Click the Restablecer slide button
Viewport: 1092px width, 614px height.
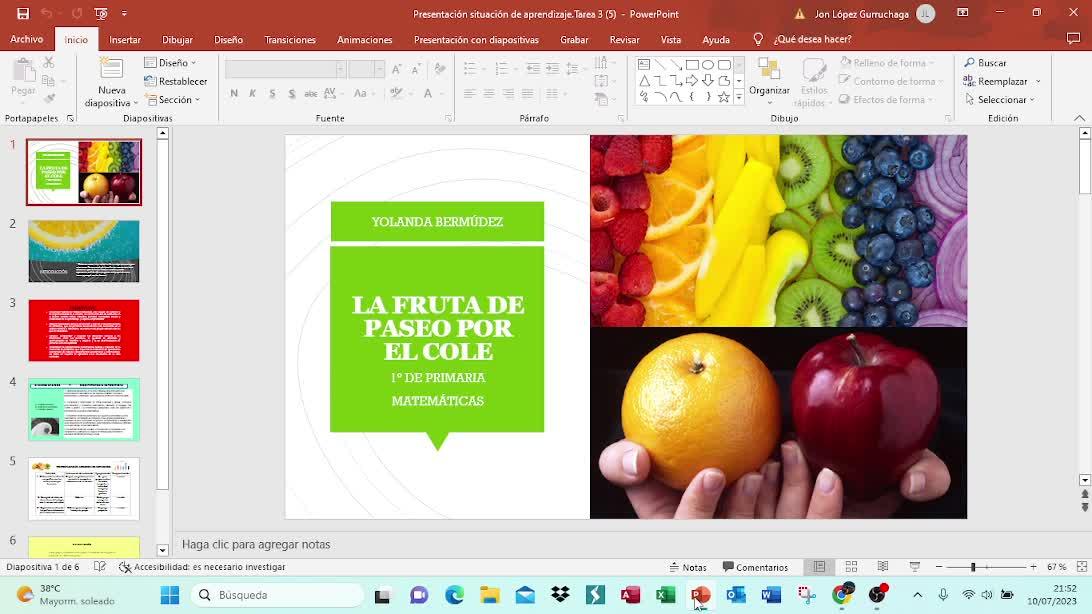point(176,81)
